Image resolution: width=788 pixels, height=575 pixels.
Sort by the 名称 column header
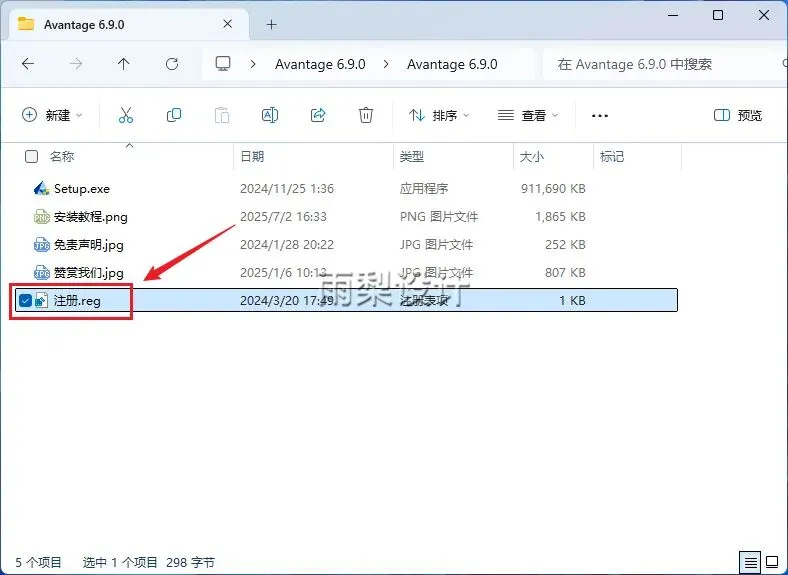point(62,157)
